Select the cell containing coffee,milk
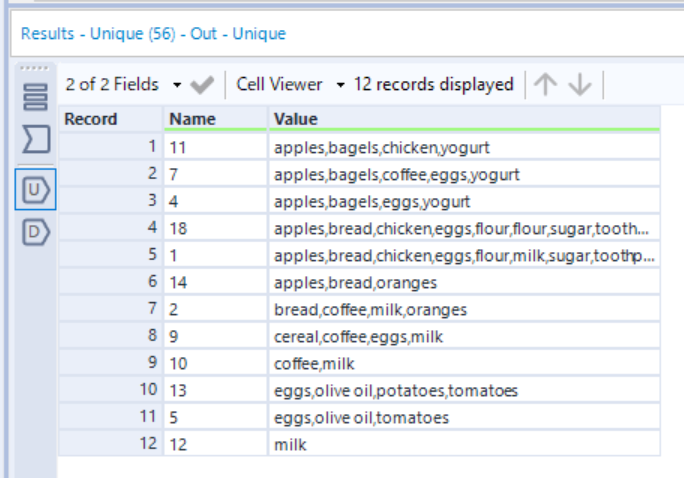Image resolution: width=684 pixels, height=478 pixels. pyautogui.click(x=464, y=363)
